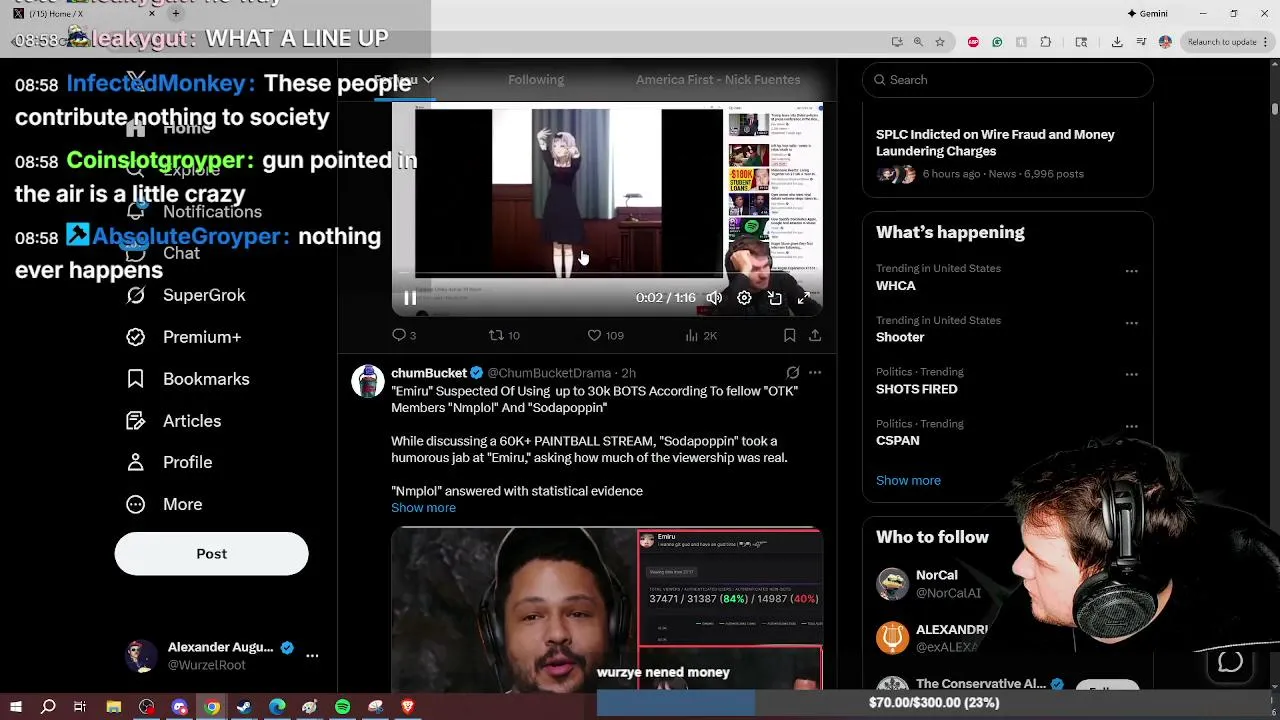Switch to America First - Nick Fuentes tab
This screenshot has width=1280, height=720.
click(x=718, y=80)
